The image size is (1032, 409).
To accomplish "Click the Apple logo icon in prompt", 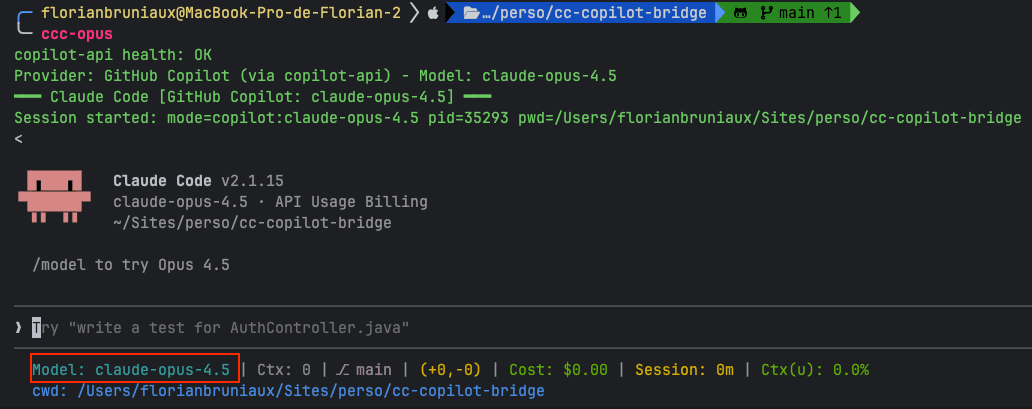I will [x=432, y=13].
